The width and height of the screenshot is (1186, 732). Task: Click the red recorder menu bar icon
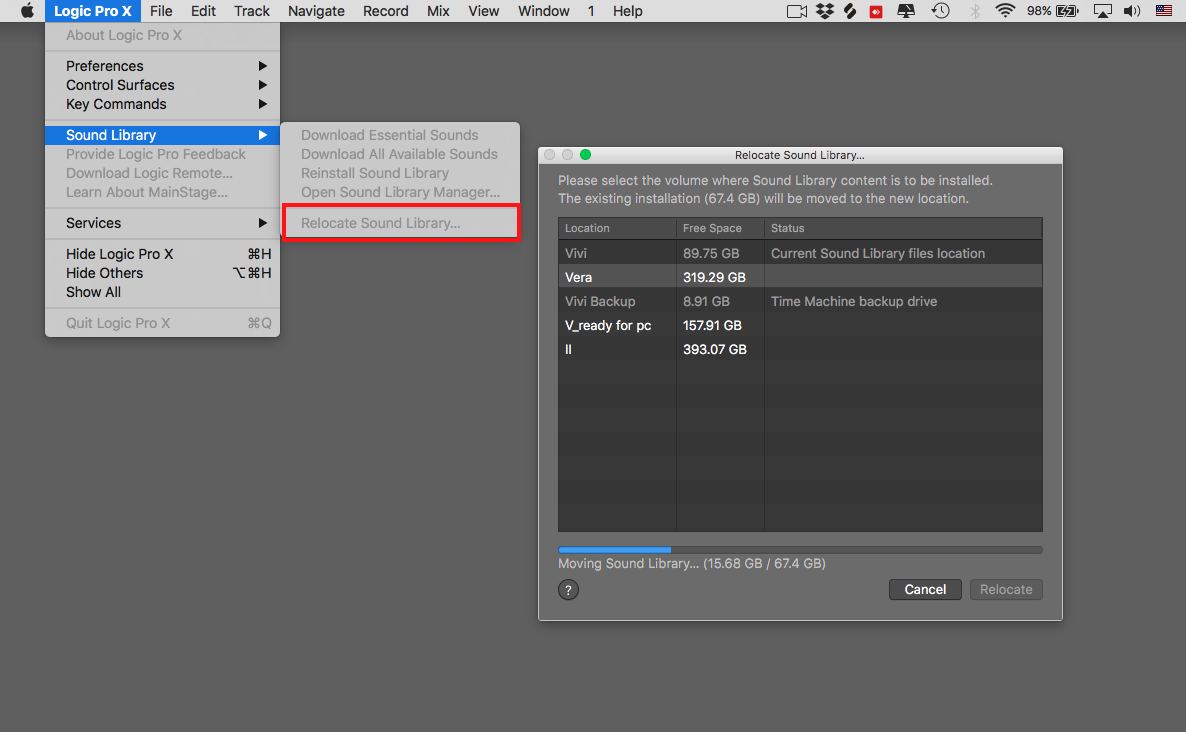[x=876, y=11]
